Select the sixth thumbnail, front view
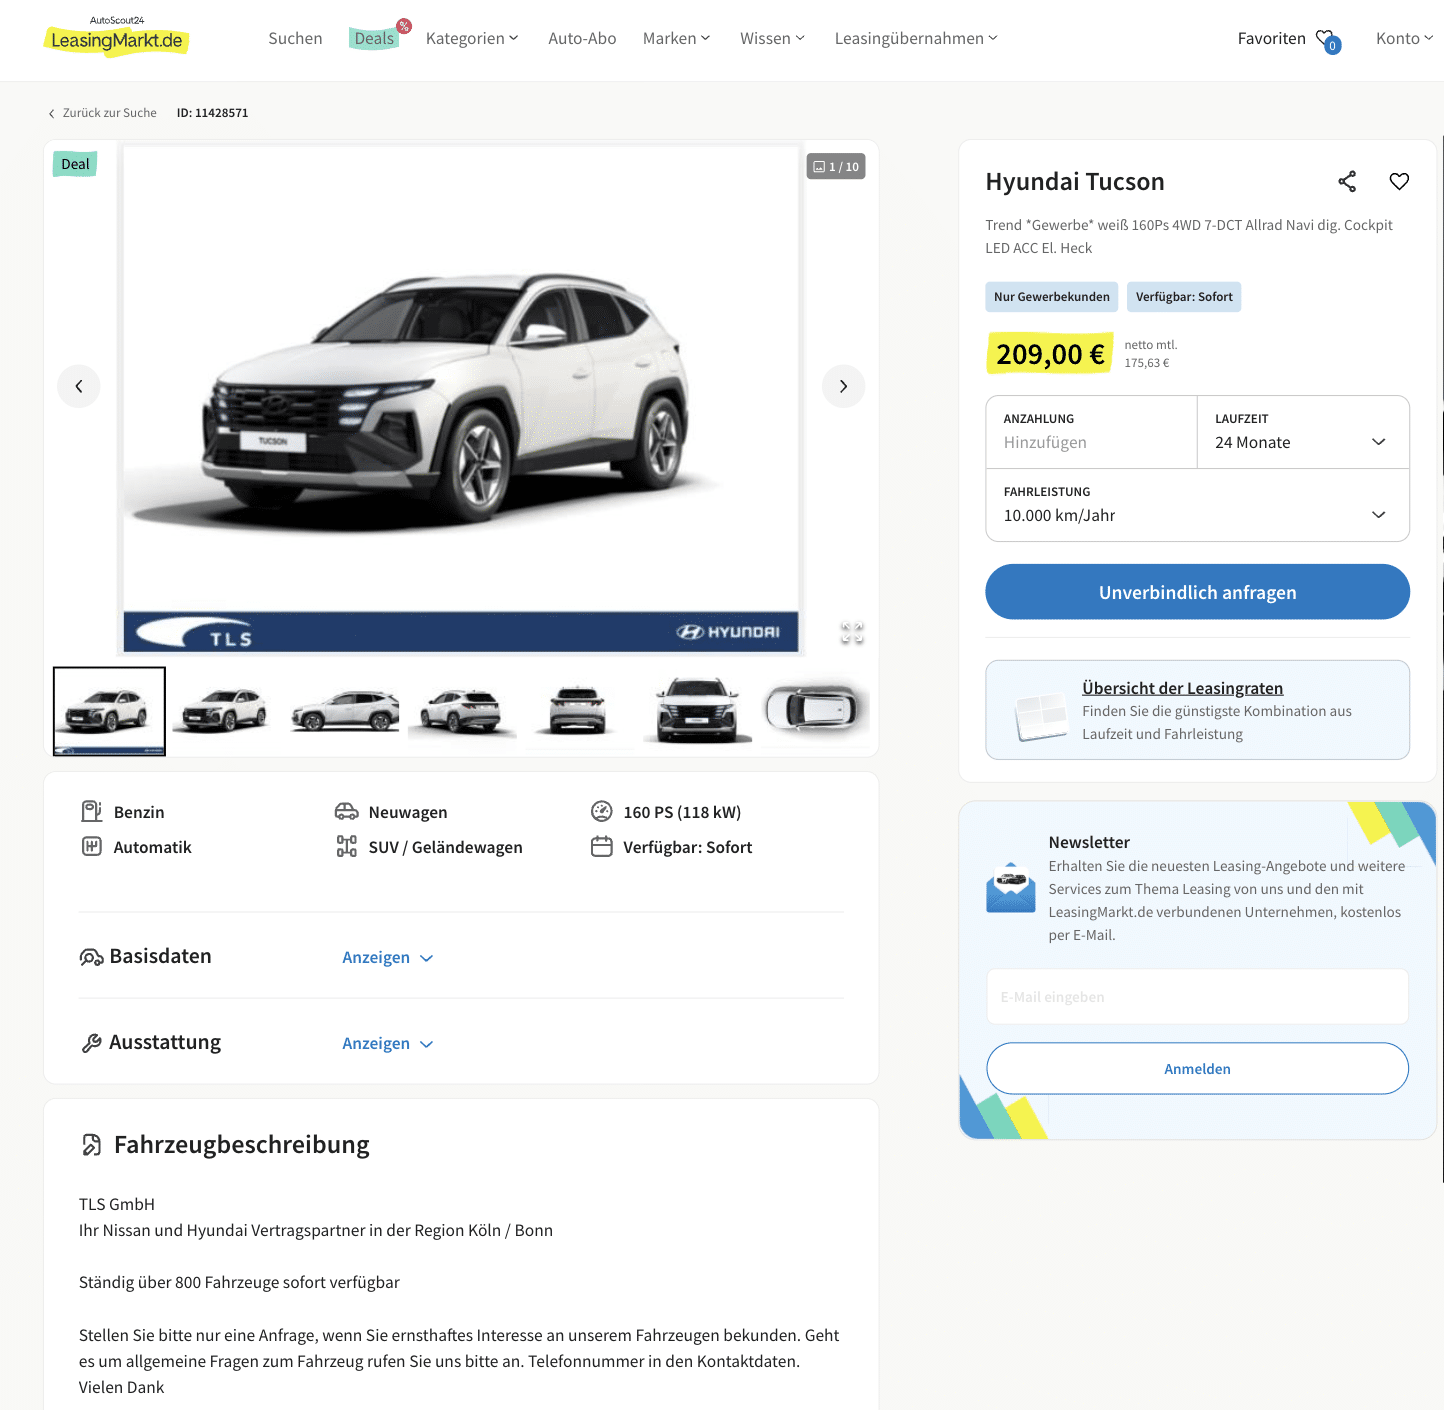Image resolution: width=1444 pixels, height=1410 pixels. point(697,711)
